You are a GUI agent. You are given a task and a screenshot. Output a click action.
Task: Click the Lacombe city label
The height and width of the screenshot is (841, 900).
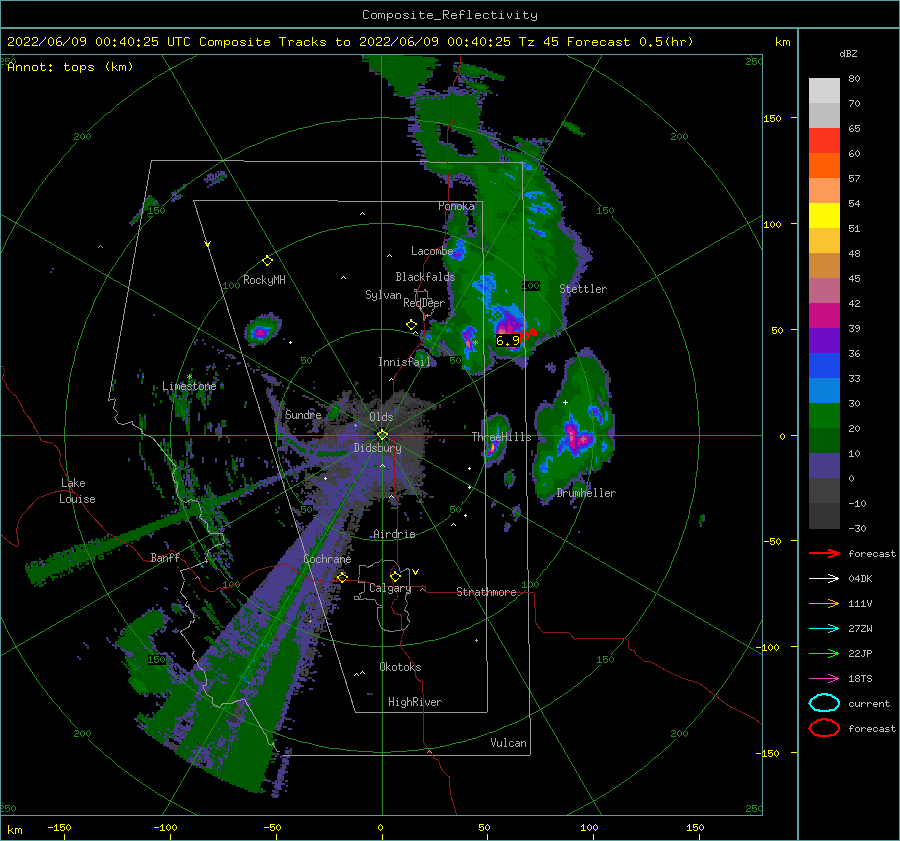(432, 251)
